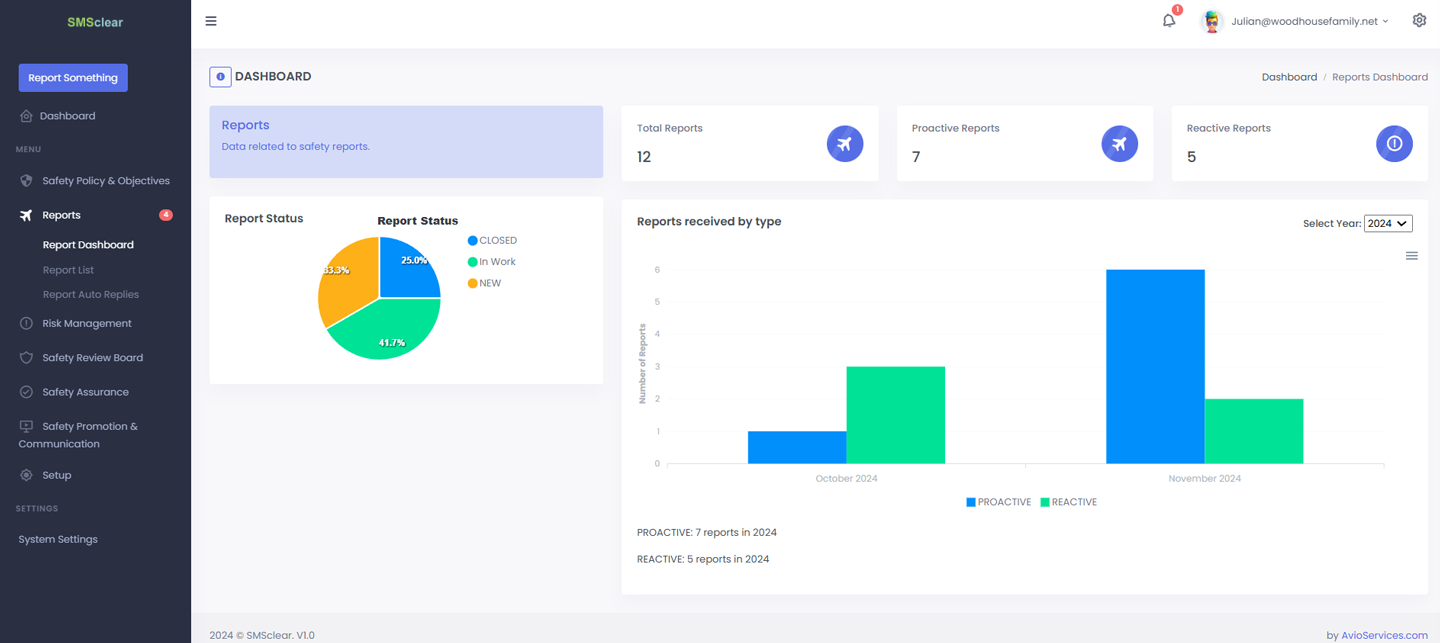This screenshot has width=1440, height=643.
Task: Click the settings gear icon in header
Action: coord(1419,21)
